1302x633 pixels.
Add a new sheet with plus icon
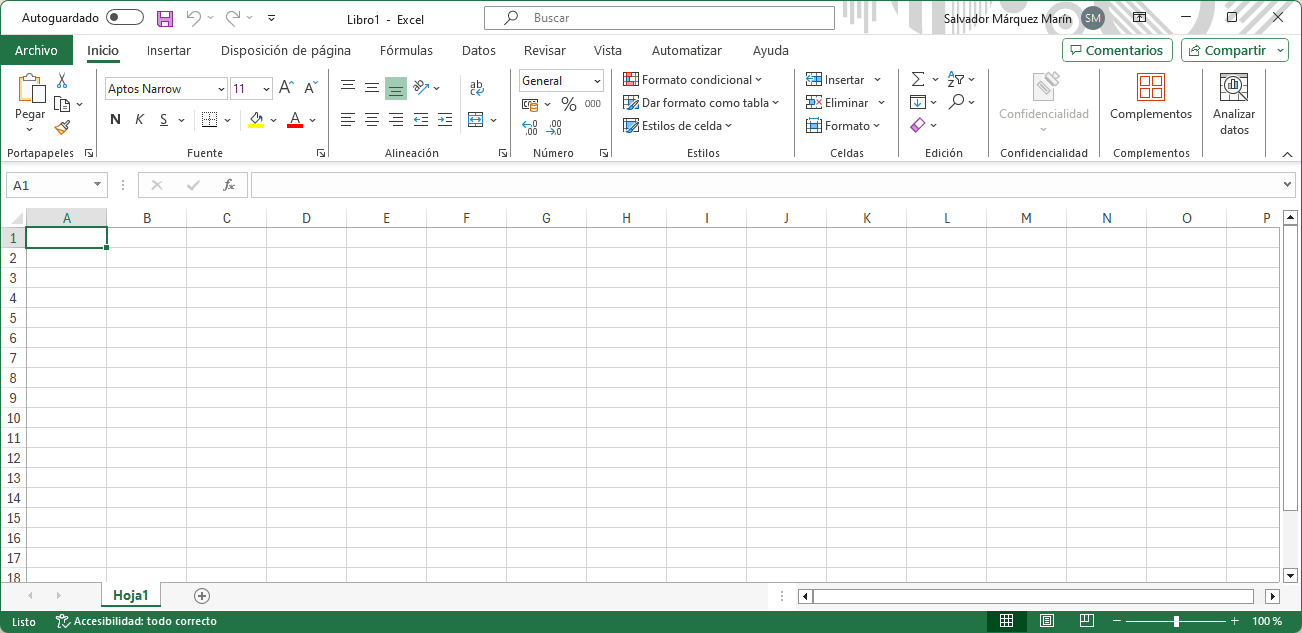202,596
